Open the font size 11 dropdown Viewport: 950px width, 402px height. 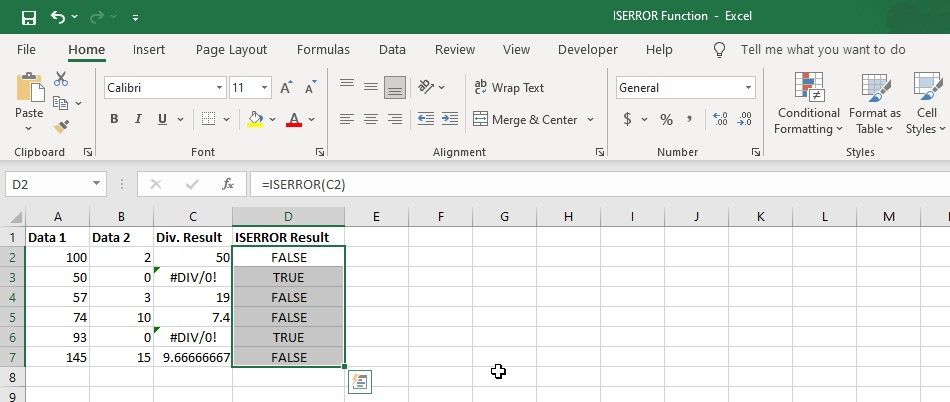264,88
